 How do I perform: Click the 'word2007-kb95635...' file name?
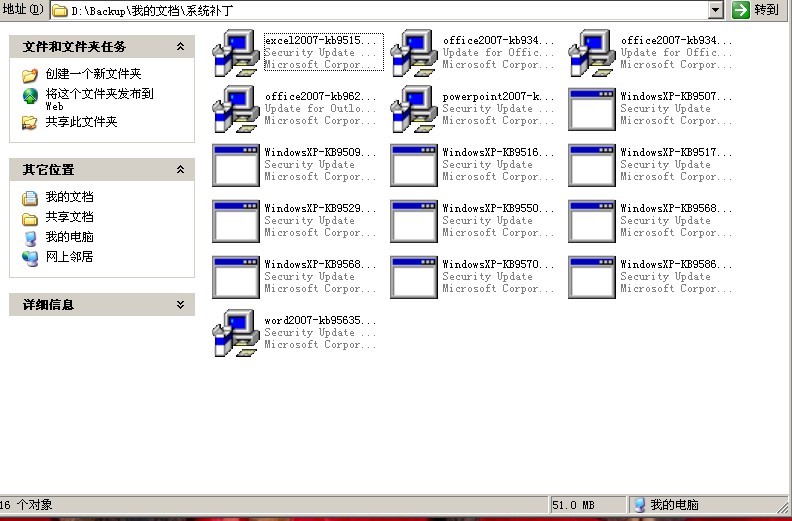point(320,320)
